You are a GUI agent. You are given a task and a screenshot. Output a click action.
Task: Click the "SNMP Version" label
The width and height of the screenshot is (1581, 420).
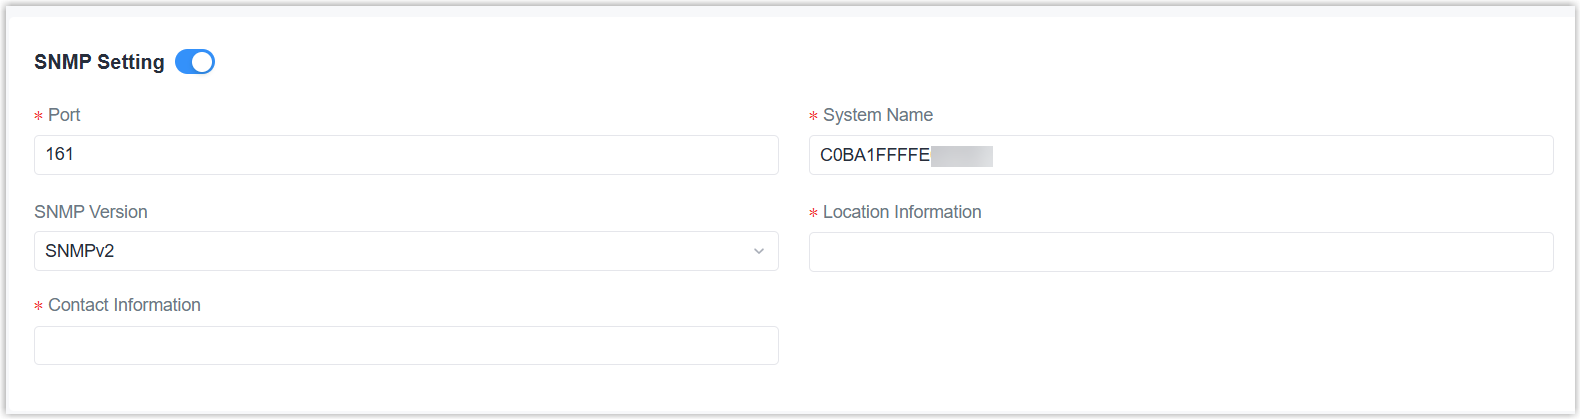91,212
